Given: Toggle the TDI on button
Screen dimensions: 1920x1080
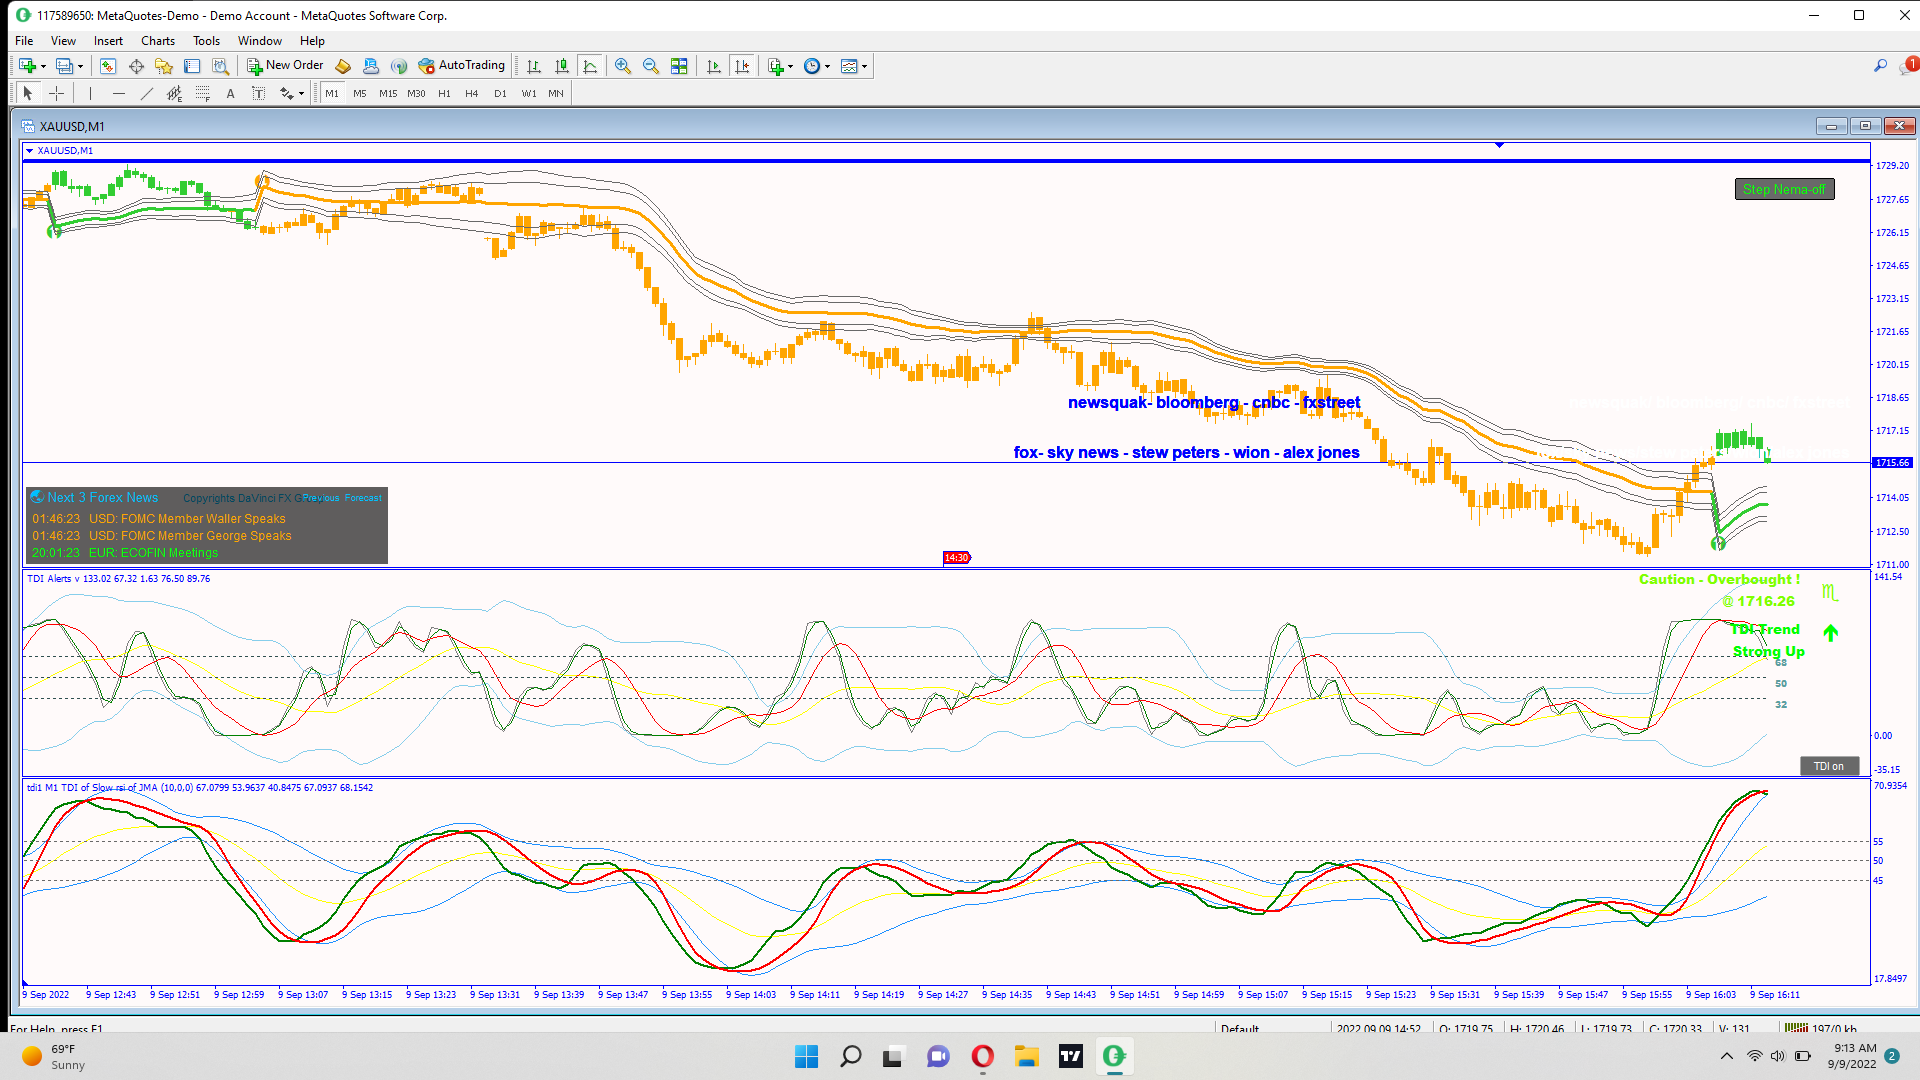Looking at the screenshot, I should click(1829, 766).
